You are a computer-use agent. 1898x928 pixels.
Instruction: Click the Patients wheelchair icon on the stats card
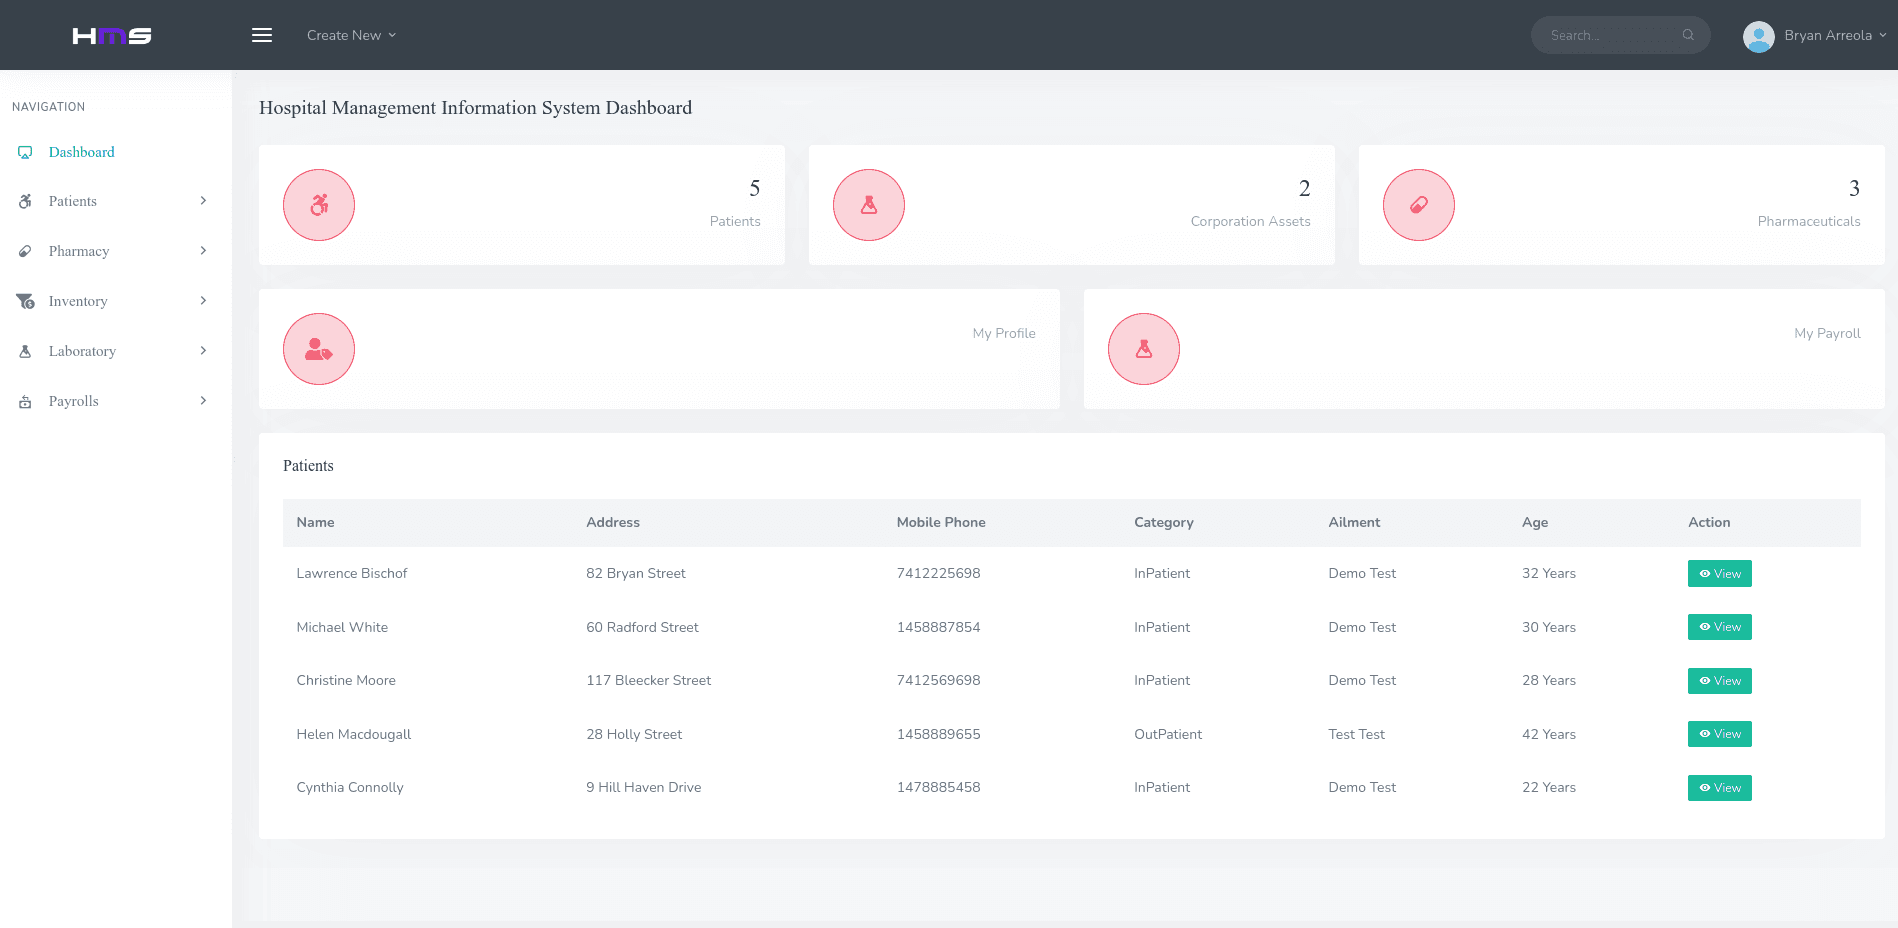coord(318,204)
